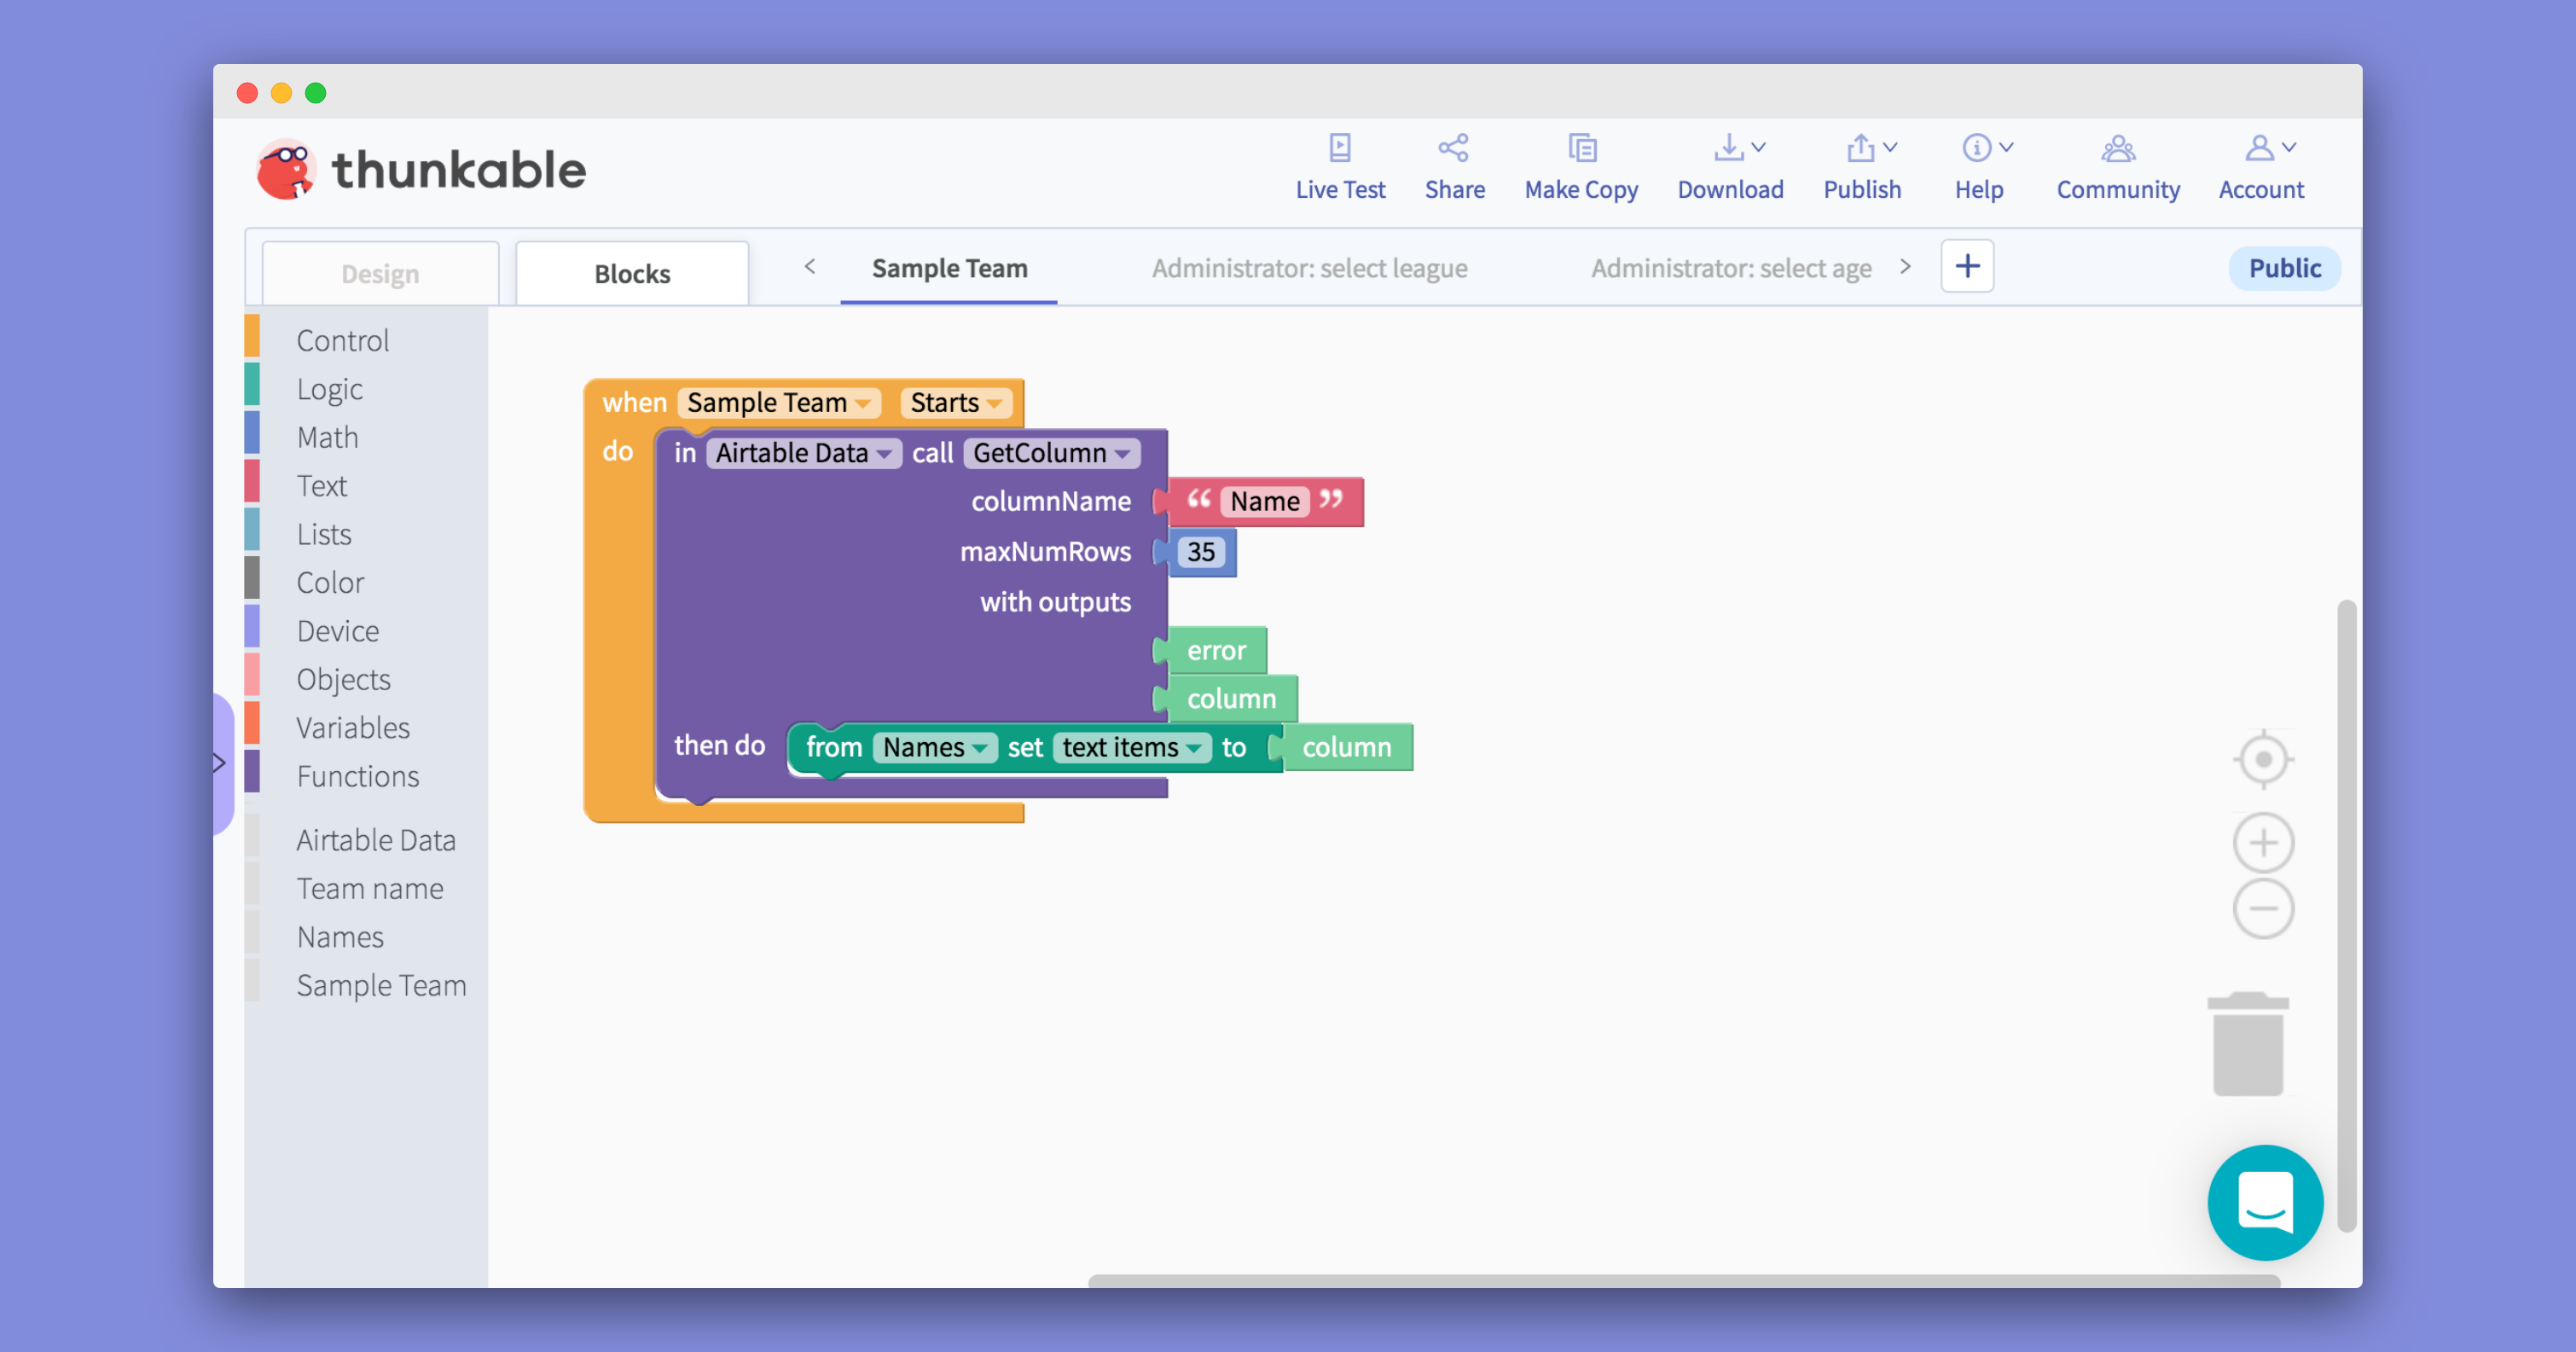The height and width of the screenshot is (1352, 2576).
Task: Zoom in on the blocks workspace
Action: click(2263, 842)
